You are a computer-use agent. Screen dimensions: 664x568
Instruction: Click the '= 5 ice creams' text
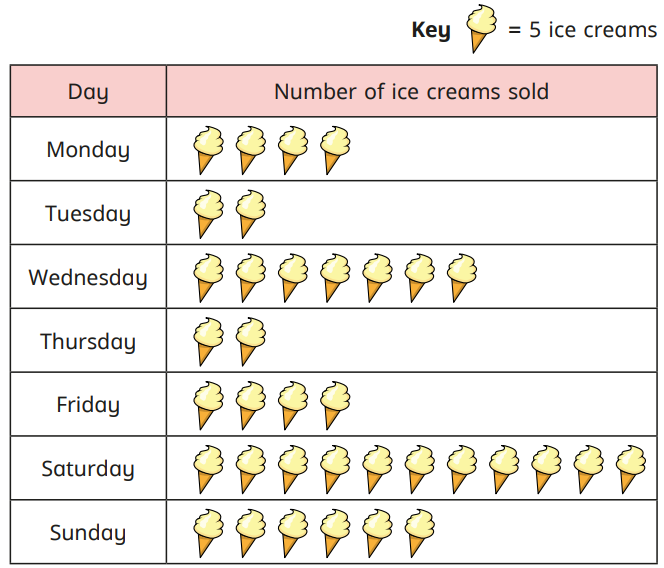pos(582,30)
